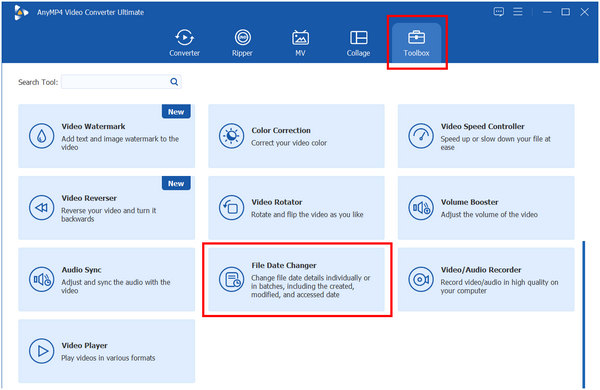Go to the Collage tab
The image size is (600, 390).
[358, 43]
